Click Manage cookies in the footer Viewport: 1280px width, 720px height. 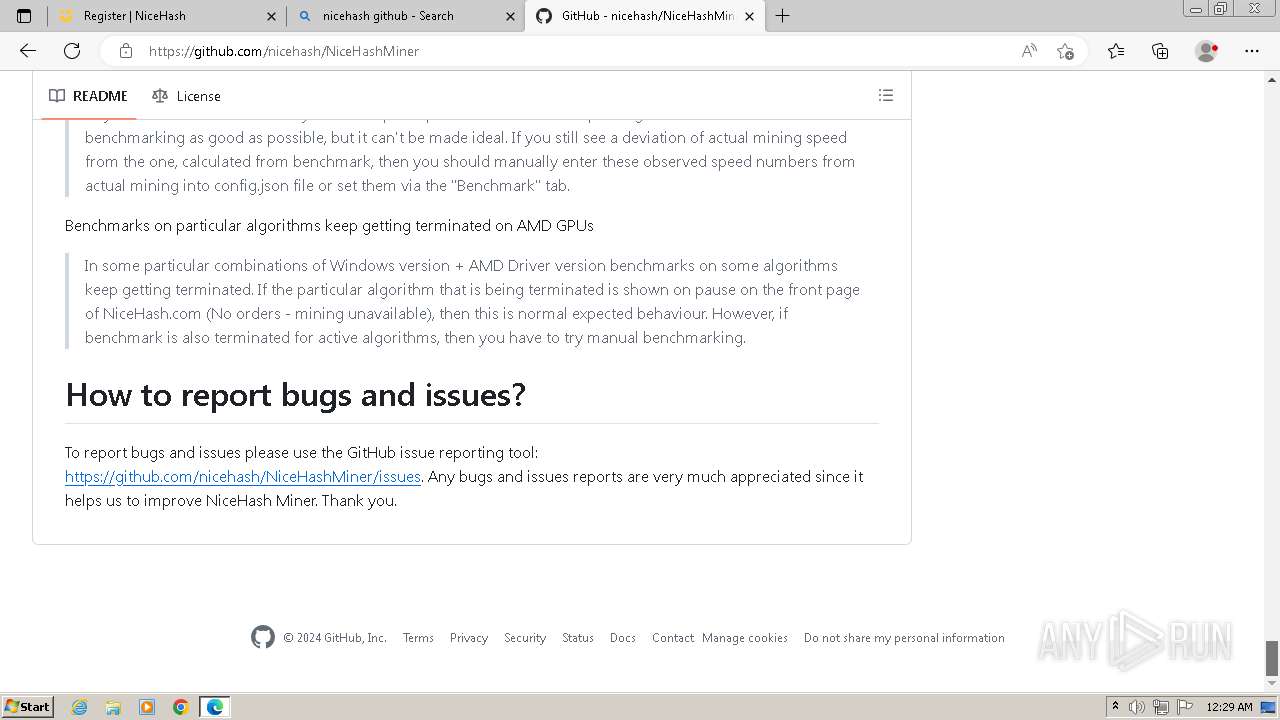pyautogui.click(x=745, y=638)
